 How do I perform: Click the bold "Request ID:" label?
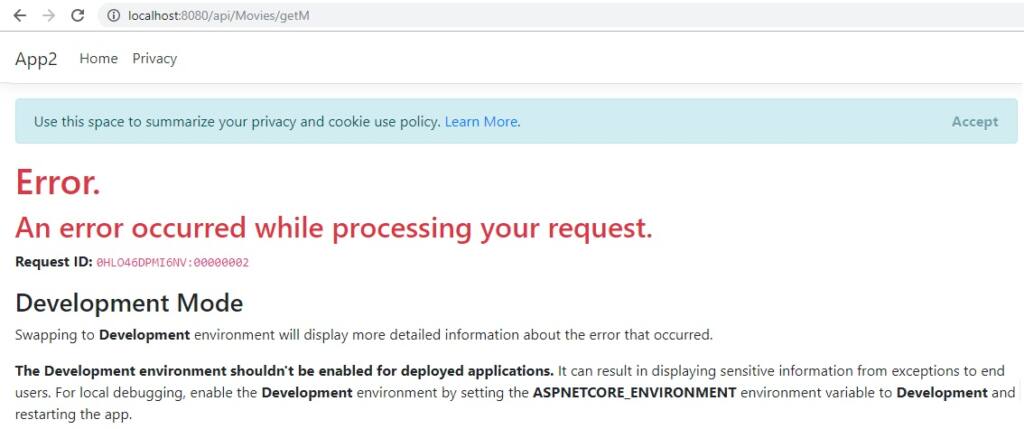click(54, 262)
